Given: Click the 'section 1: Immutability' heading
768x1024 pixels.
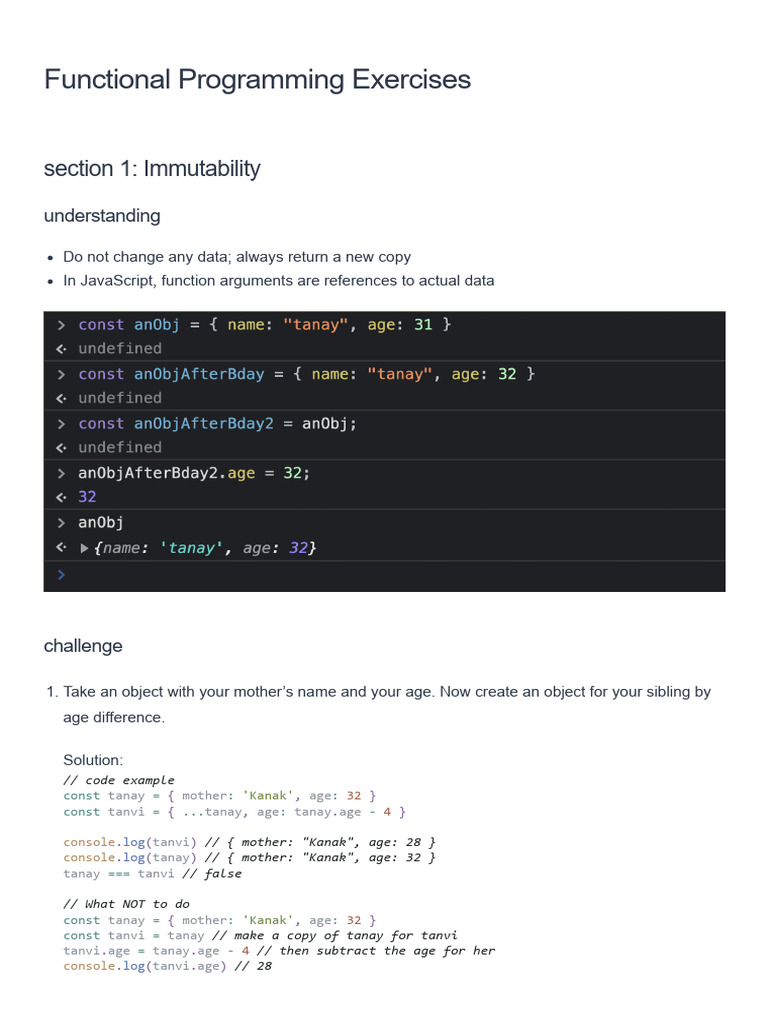Looking at the screenshot, I should [152, 168].
